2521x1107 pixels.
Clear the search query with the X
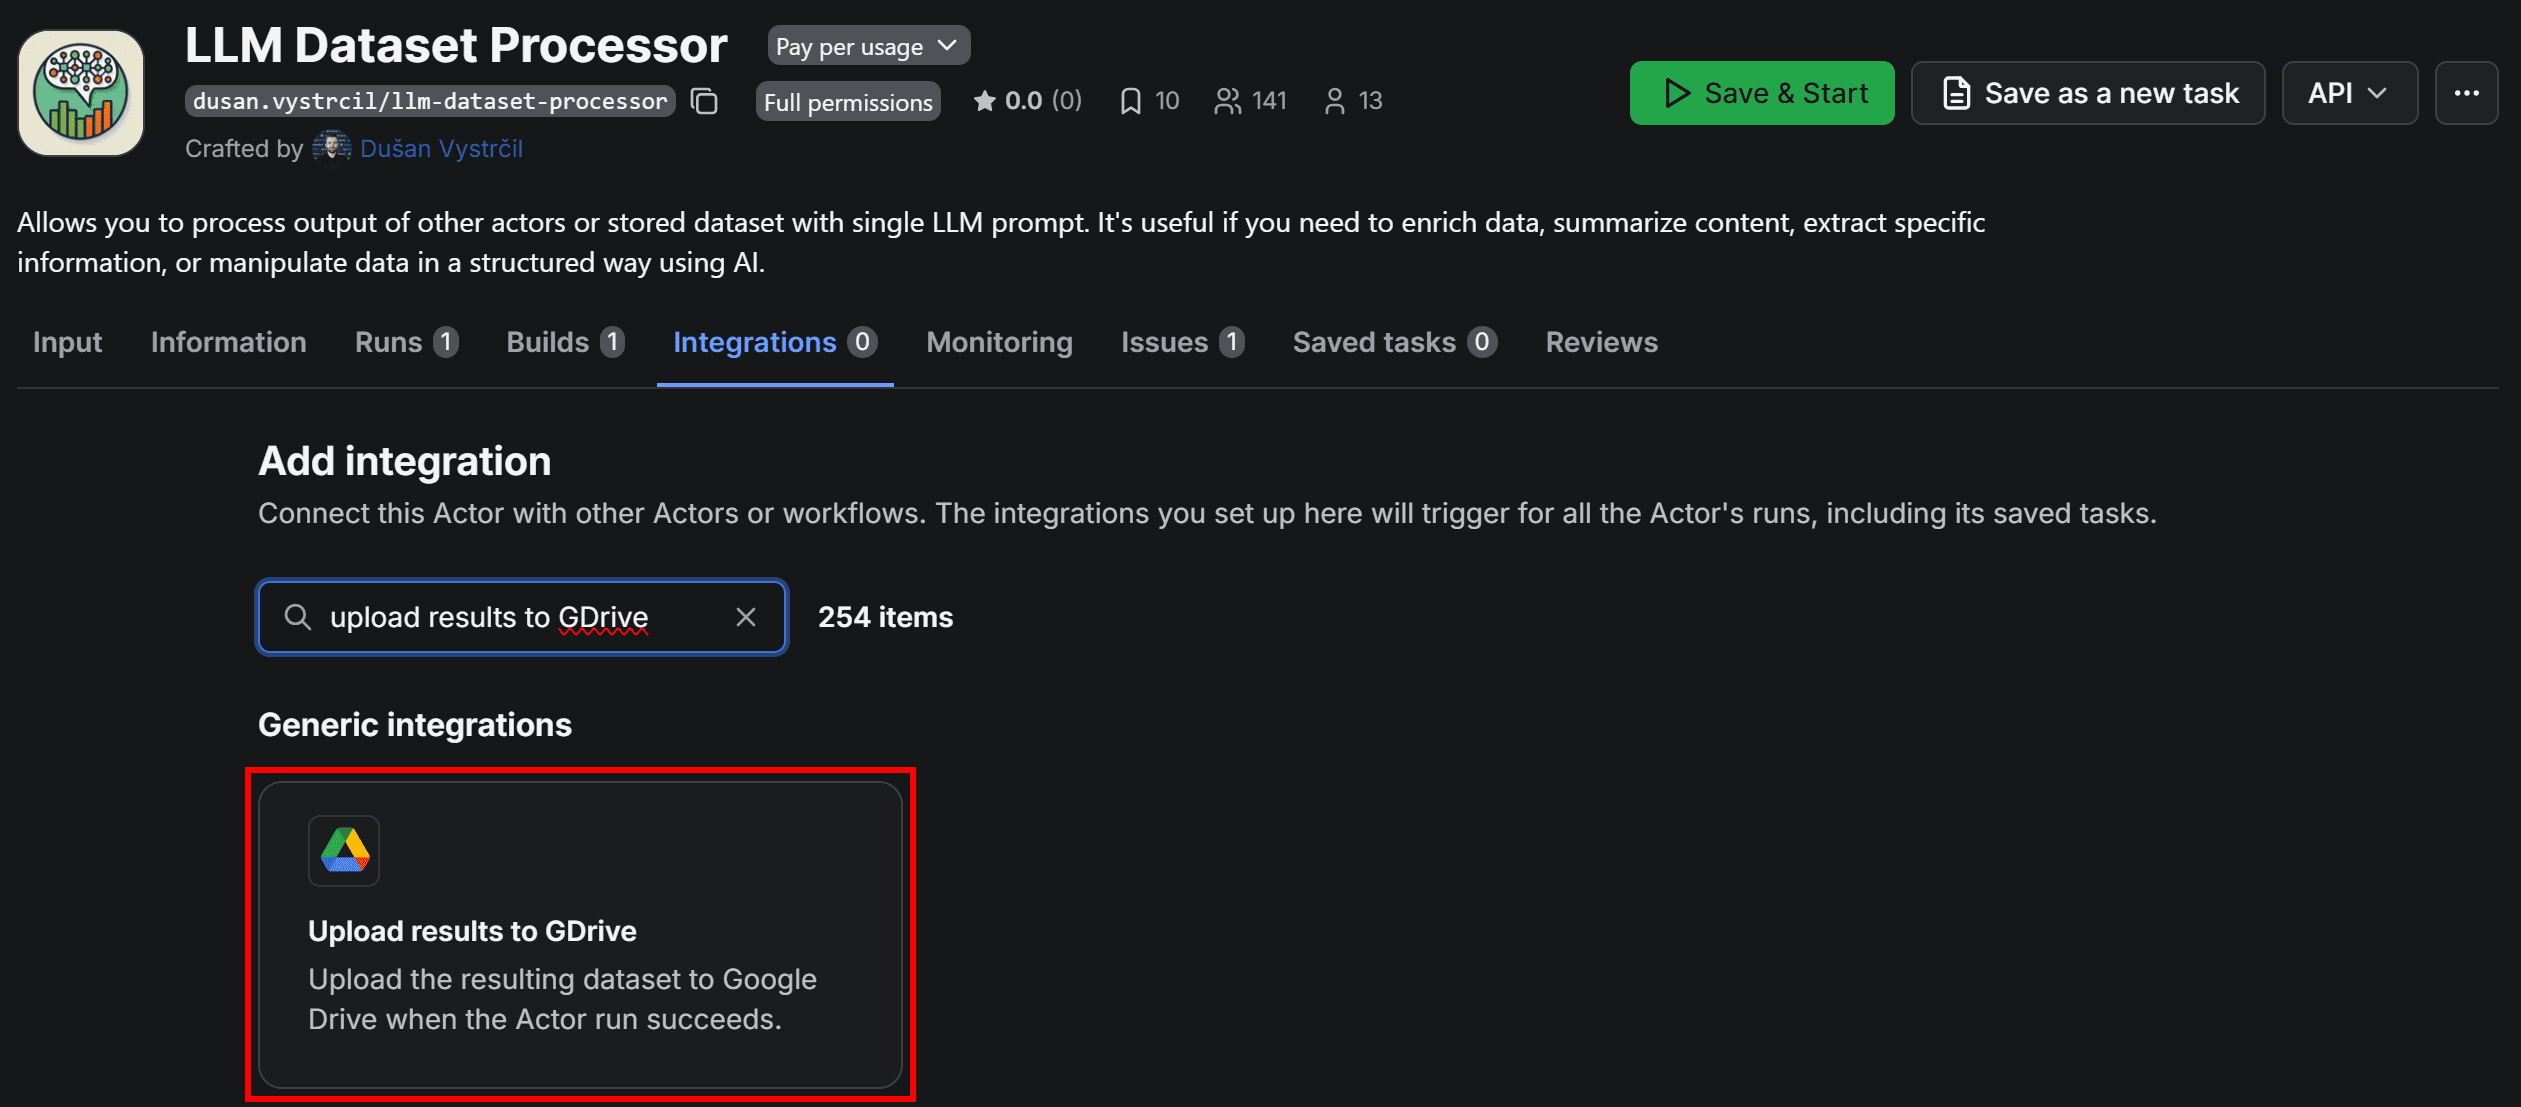point(746,617)
